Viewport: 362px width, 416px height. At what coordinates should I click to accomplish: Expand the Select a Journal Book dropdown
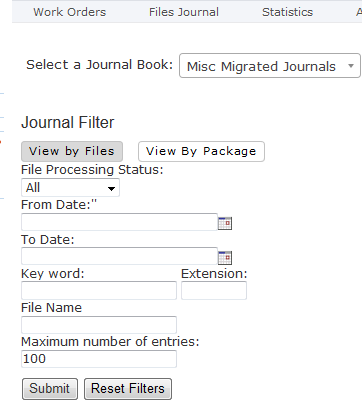[270, 66]
